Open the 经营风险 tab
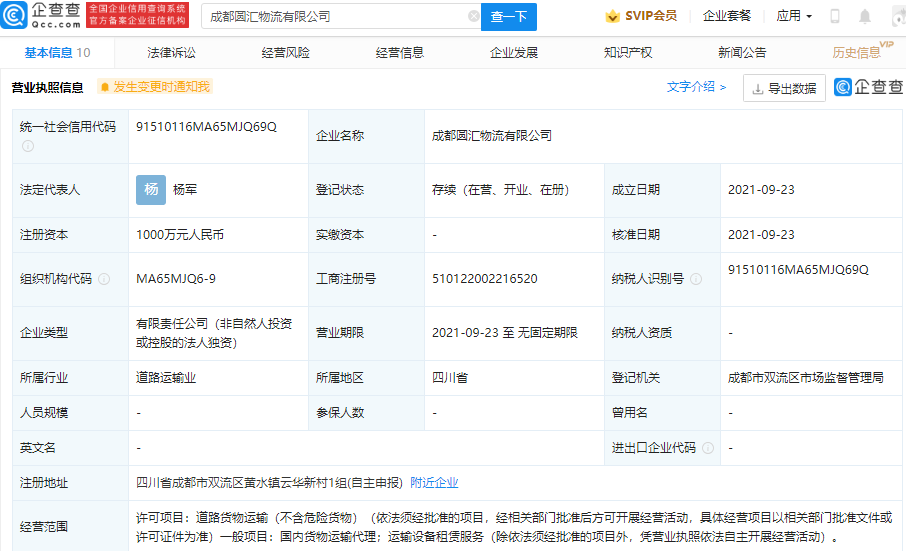The image size is (906, 551). click(x=285, y=53)
